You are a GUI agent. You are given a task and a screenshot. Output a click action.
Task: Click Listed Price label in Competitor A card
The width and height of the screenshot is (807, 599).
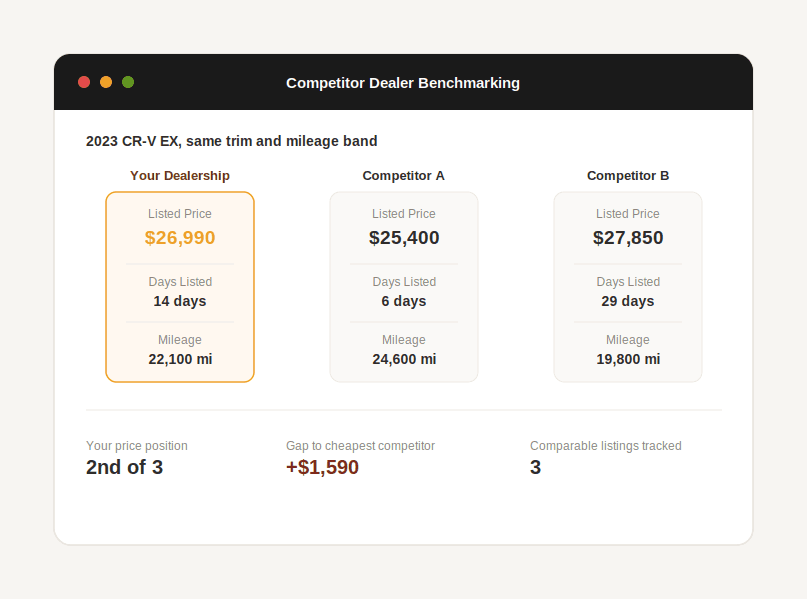(x=404, y=214)
